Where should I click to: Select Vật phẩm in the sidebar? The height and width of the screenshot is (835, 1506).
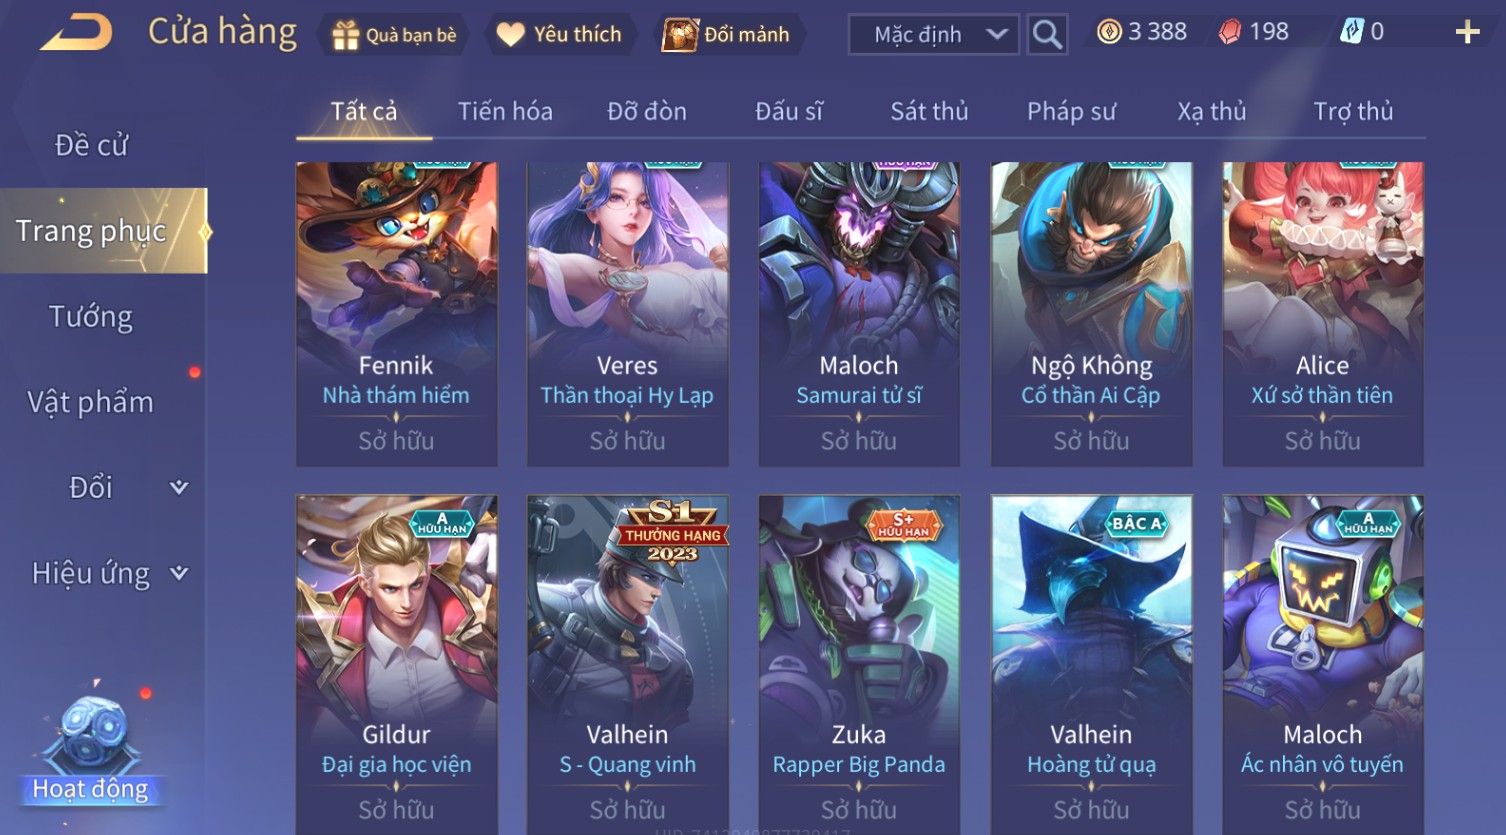click(91, 402)
